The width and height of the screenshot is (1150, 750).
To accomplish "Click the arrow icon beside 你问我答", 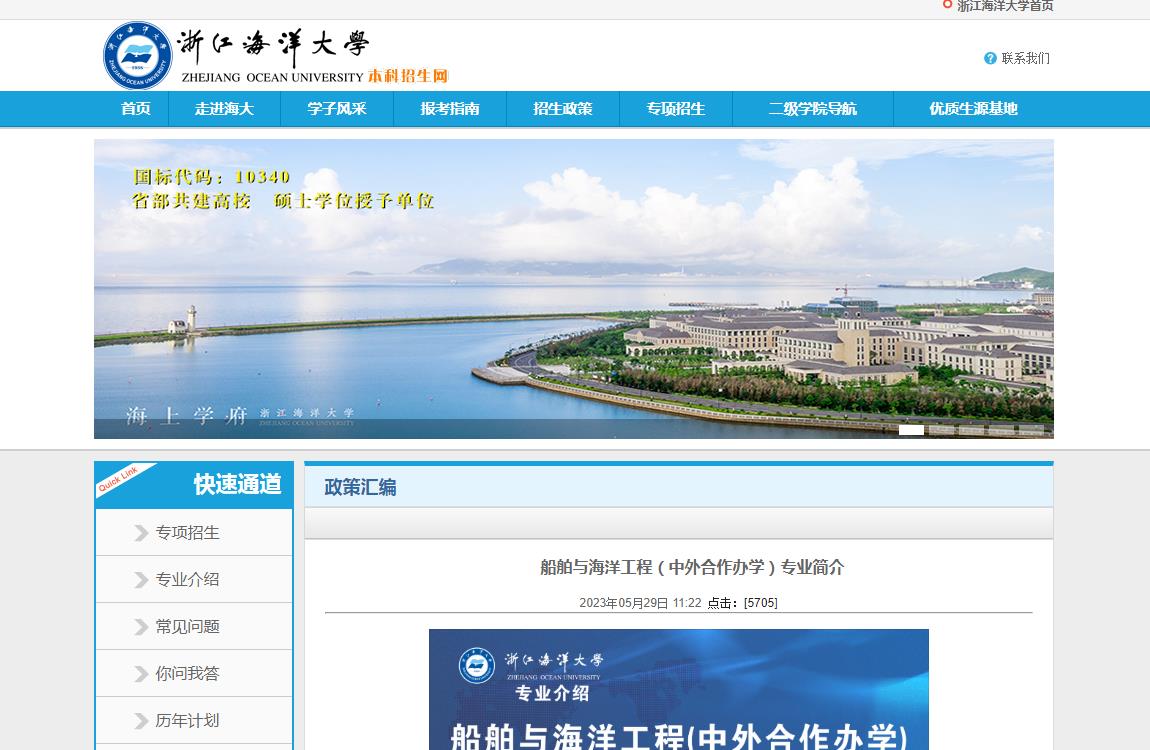I will tap(142, 674).
